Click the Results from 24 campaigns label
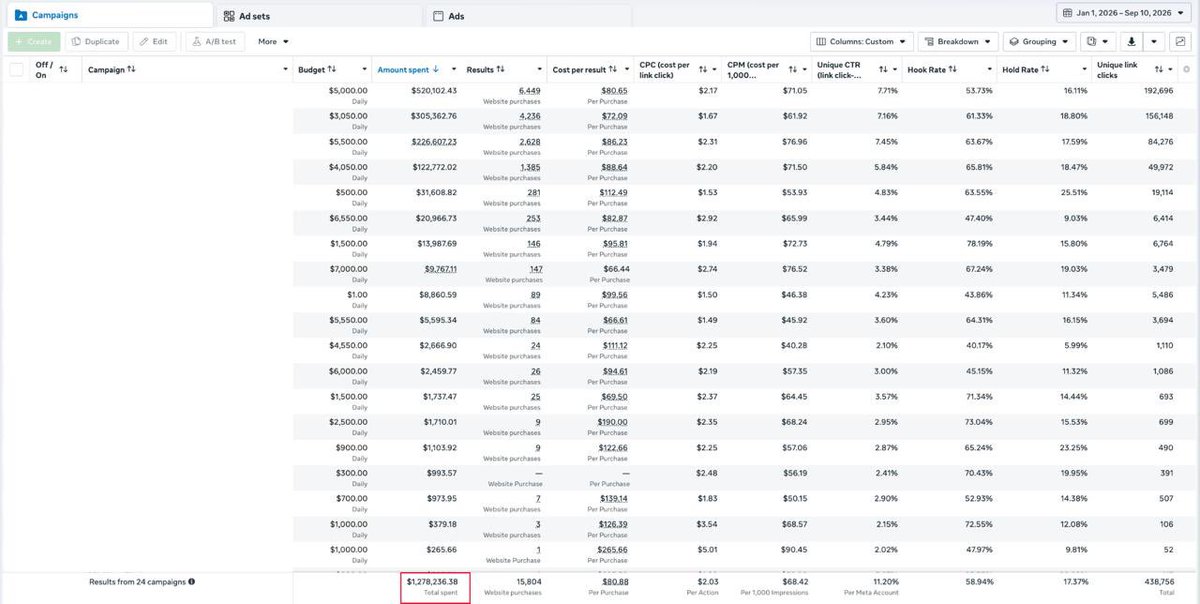Screen dimensions: 1200x604 (x=136, y=581)
